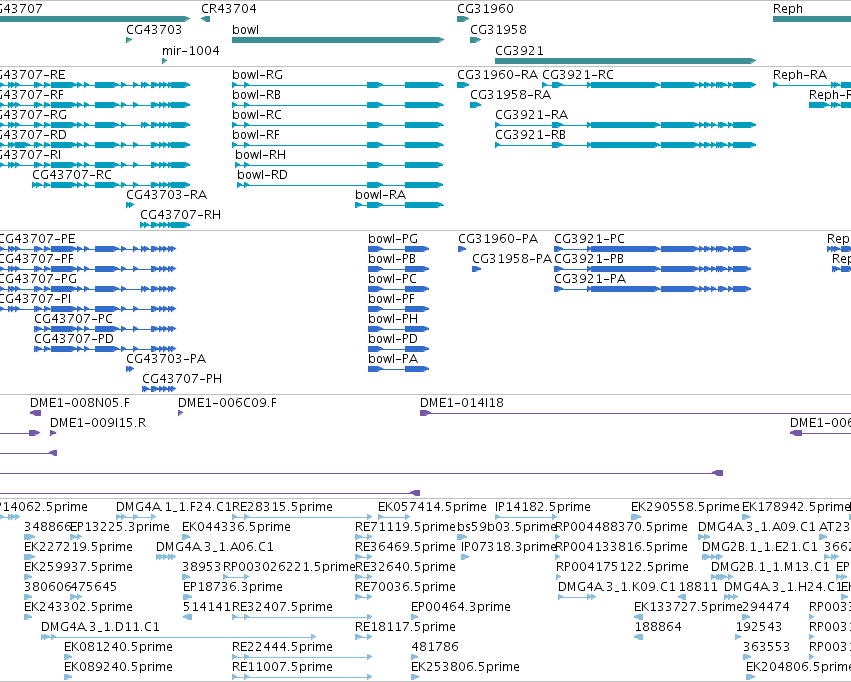Select the DME1-009I15.R clone marker

pyautogui.click(x=53, y=433)
